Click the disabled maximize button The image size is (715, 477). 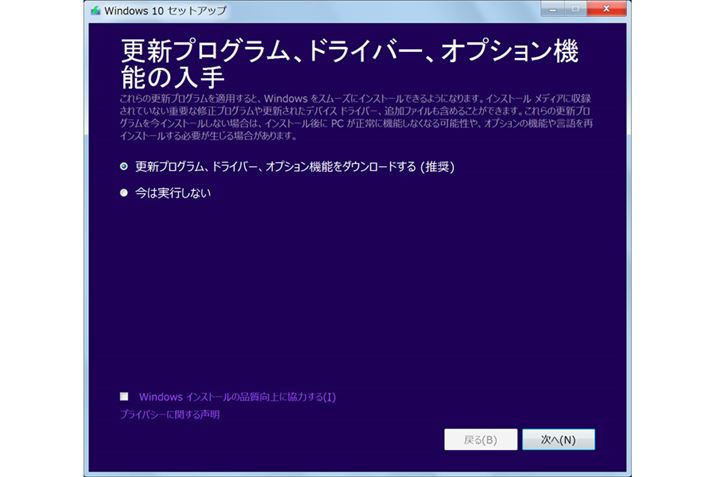(575, 9)
